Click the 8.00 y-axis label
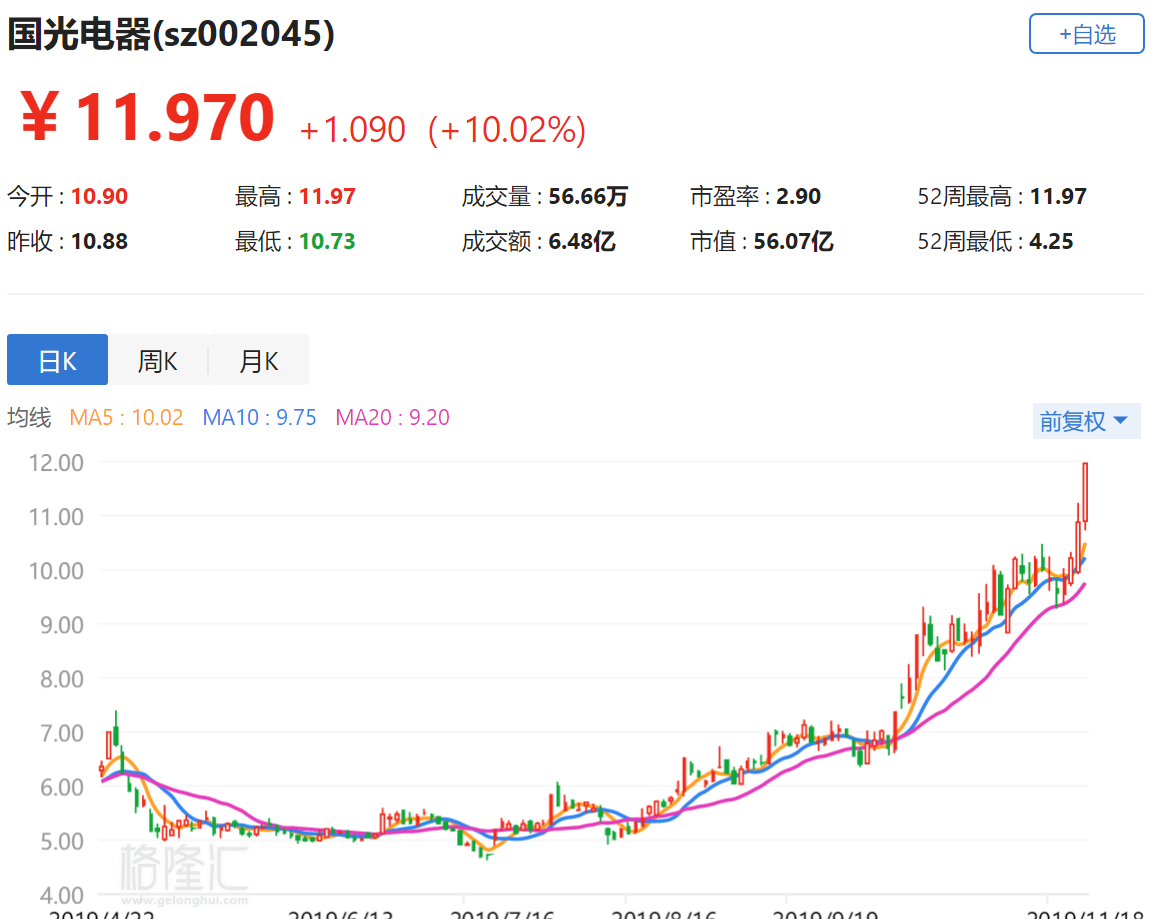 tap(61, 679)
